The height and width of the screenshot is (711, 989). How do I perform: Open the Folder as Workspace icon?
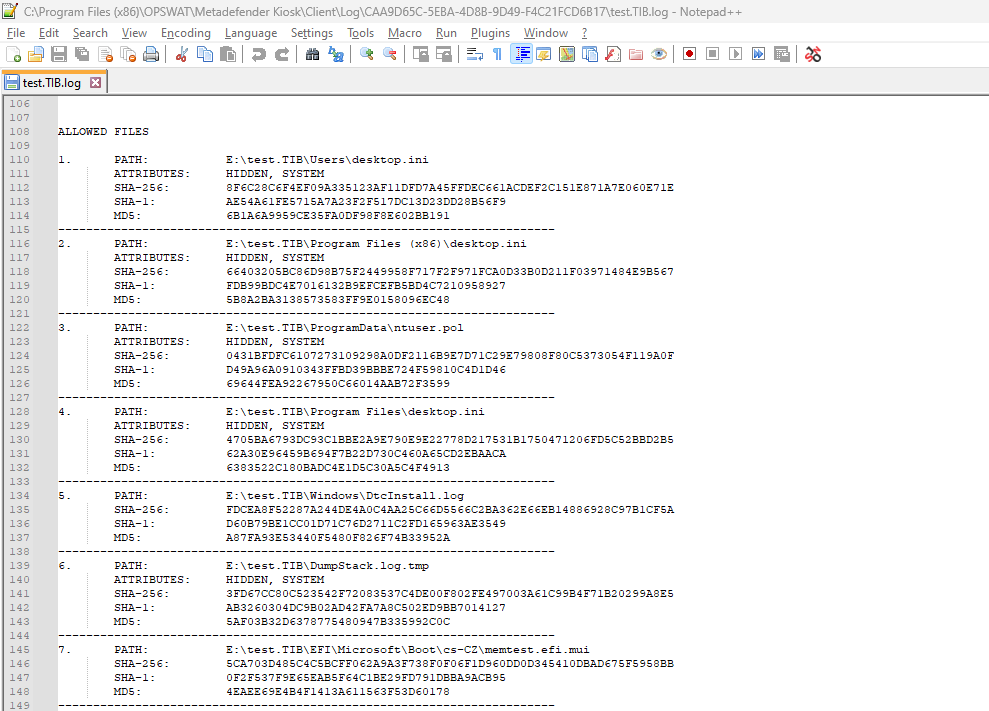[636, 54]
